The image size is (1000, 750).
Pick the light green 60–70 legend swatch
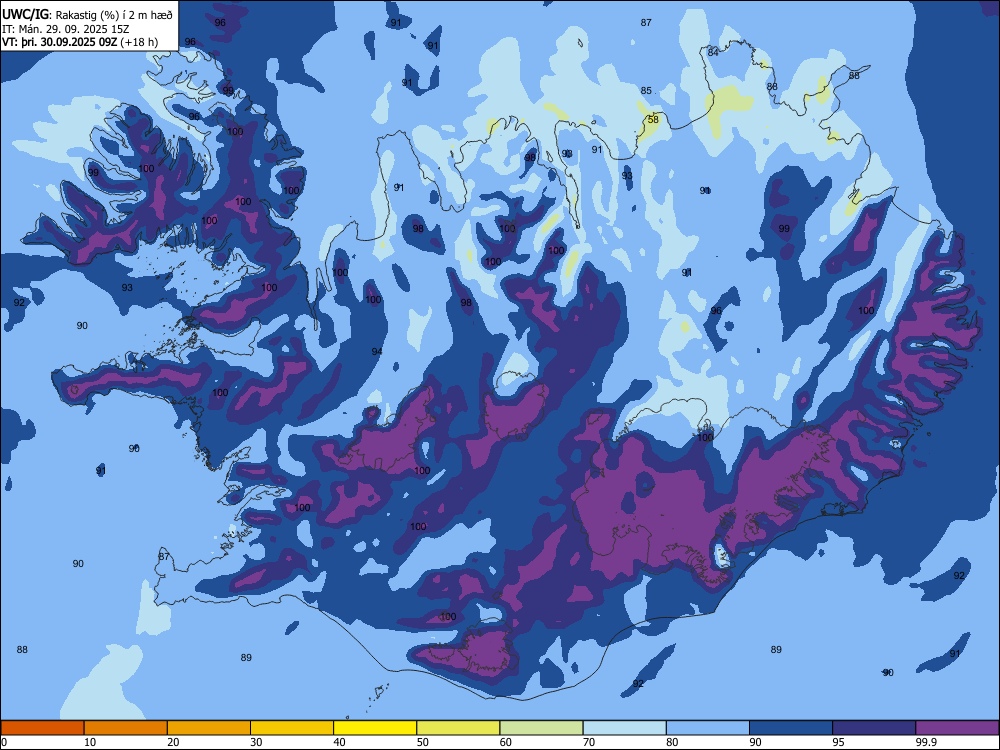541,728
